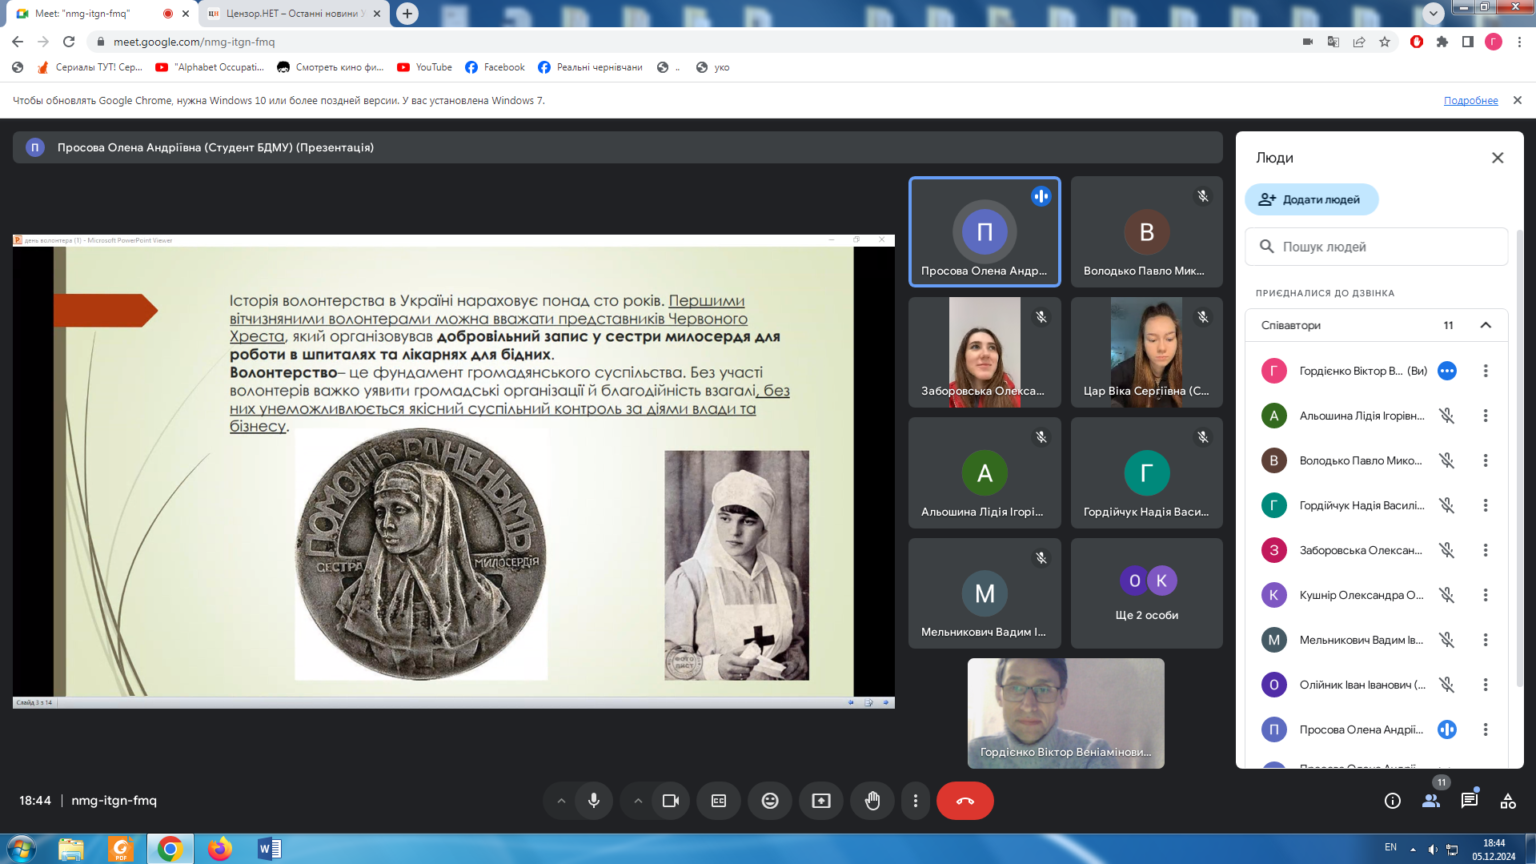Viewport: 1536px width, 864px height.
Task: Click the red Leave call button
Action: pos(964,801)
